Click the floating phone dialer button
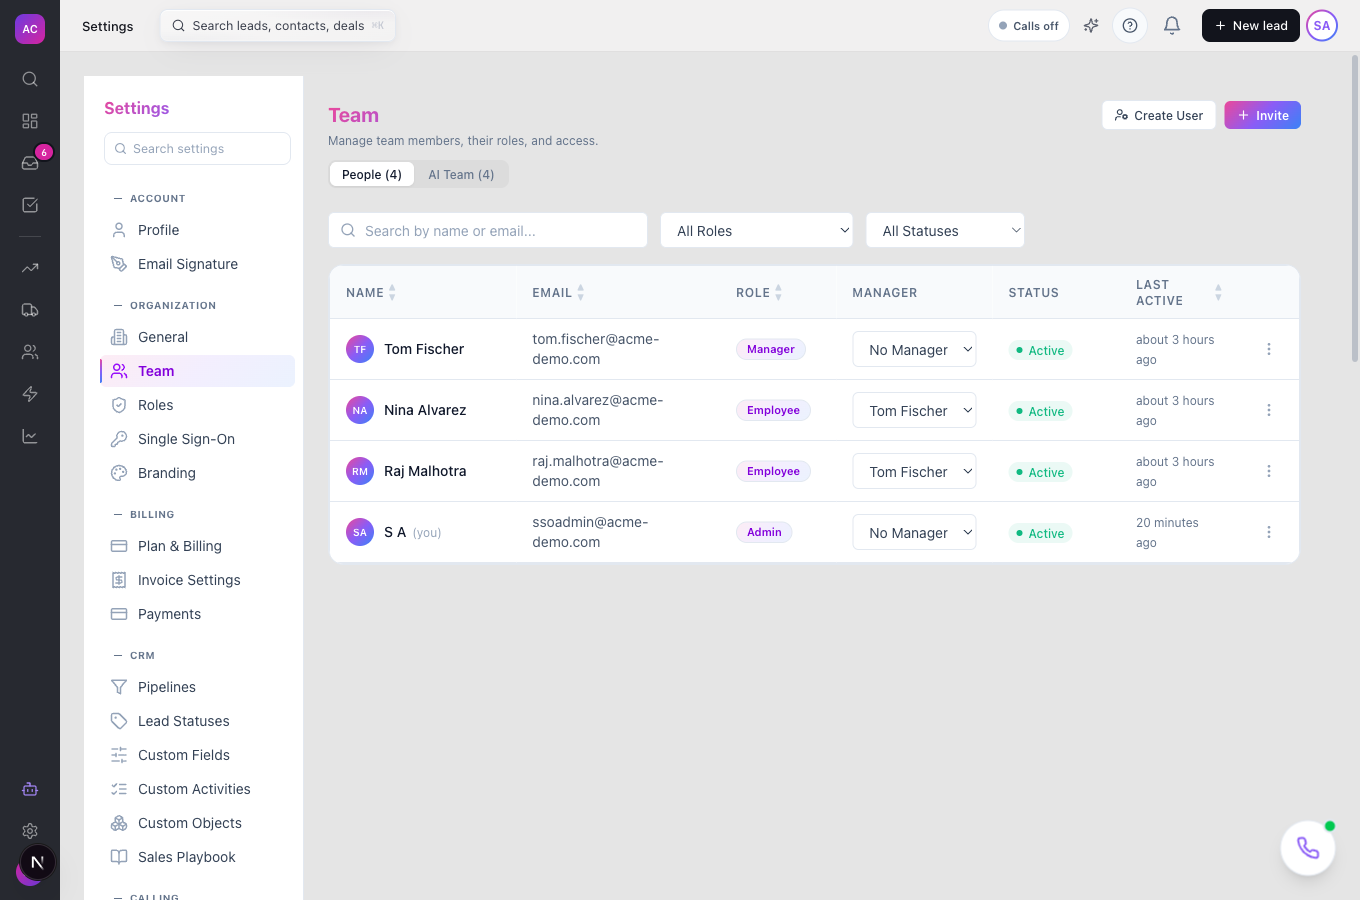Screen dimensions: 1360x900 tap(1308, 848)
